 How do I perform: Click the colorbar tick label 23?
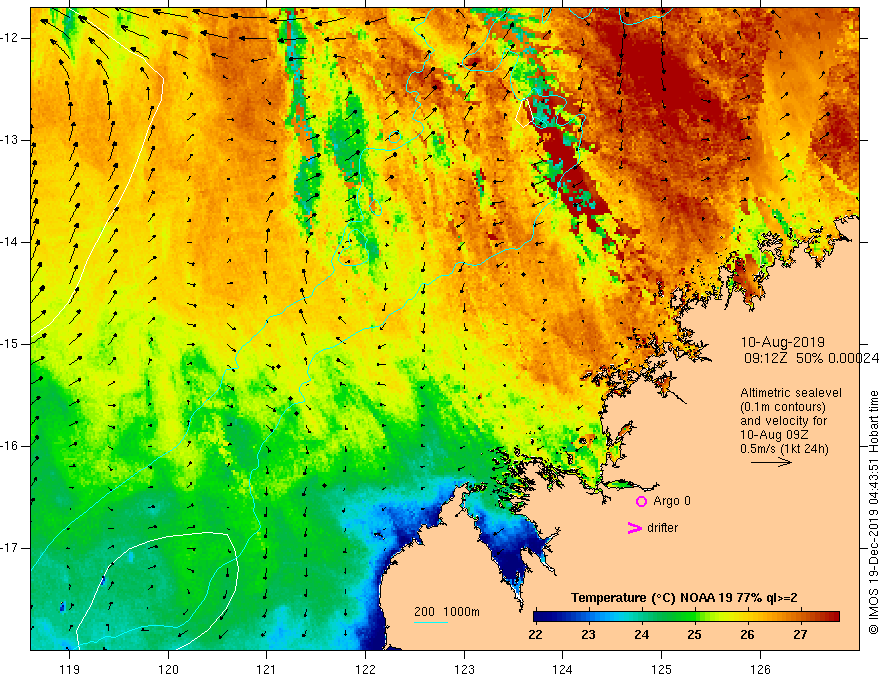[x=588, y=635]
